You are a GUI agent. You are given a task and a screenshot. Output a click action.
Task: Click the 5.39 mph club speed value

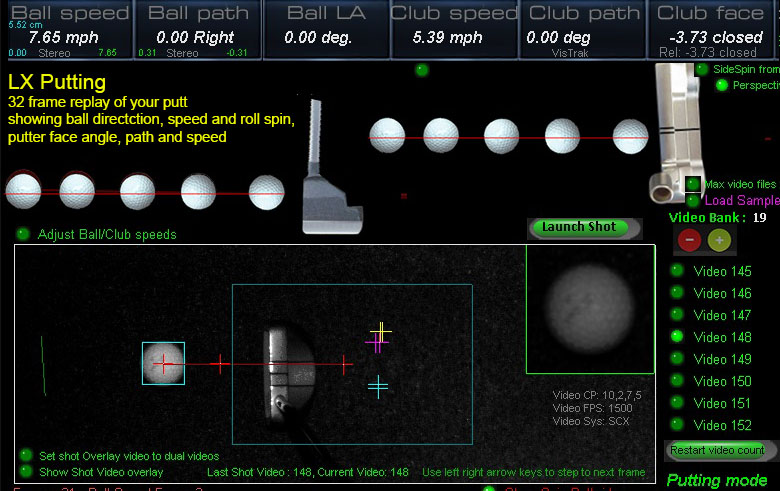(x=447, y=37)
